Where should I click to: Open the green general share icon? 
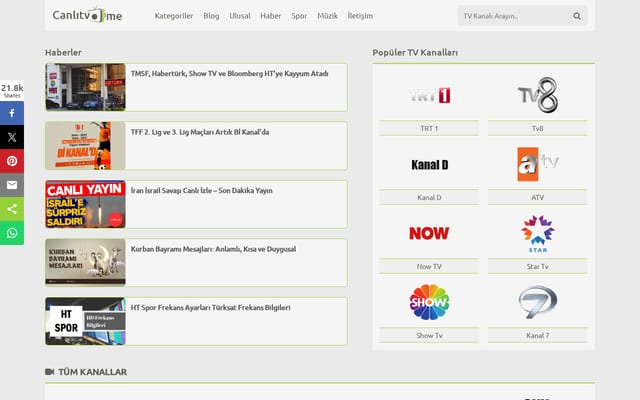[12, 209]
